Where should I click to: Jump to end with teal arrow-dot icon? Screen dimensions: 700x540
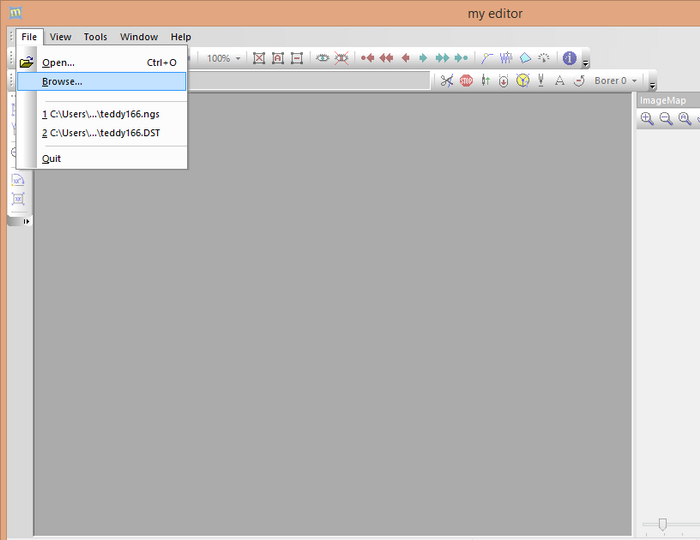coord(461,58)
